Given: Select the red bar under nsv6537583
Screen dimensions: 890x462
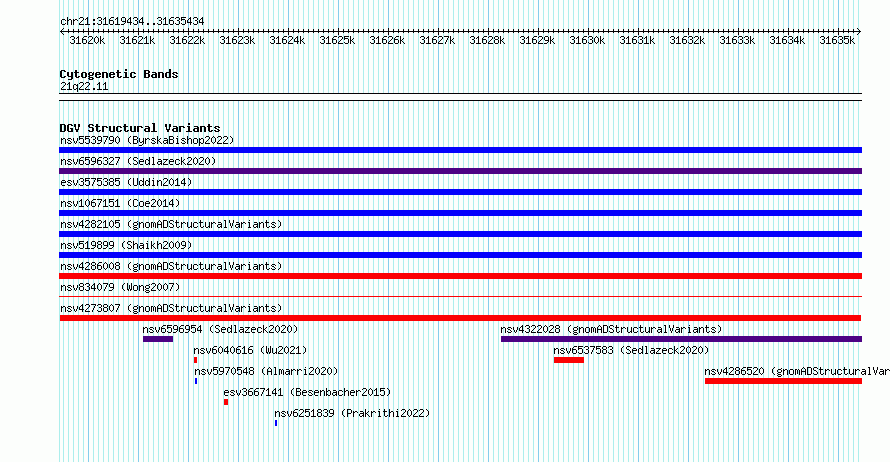Looking at the screenshot, I should click(x=569, y=360).
